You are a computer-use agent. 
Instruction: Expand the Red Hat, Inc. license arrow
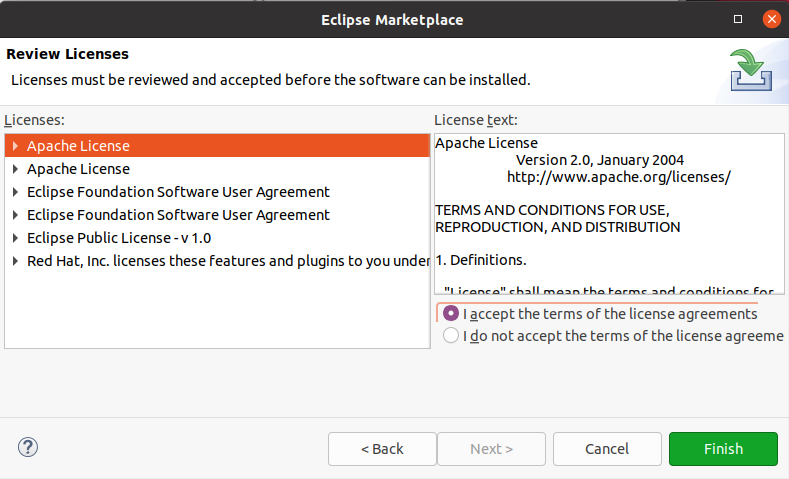pos(16,261)
